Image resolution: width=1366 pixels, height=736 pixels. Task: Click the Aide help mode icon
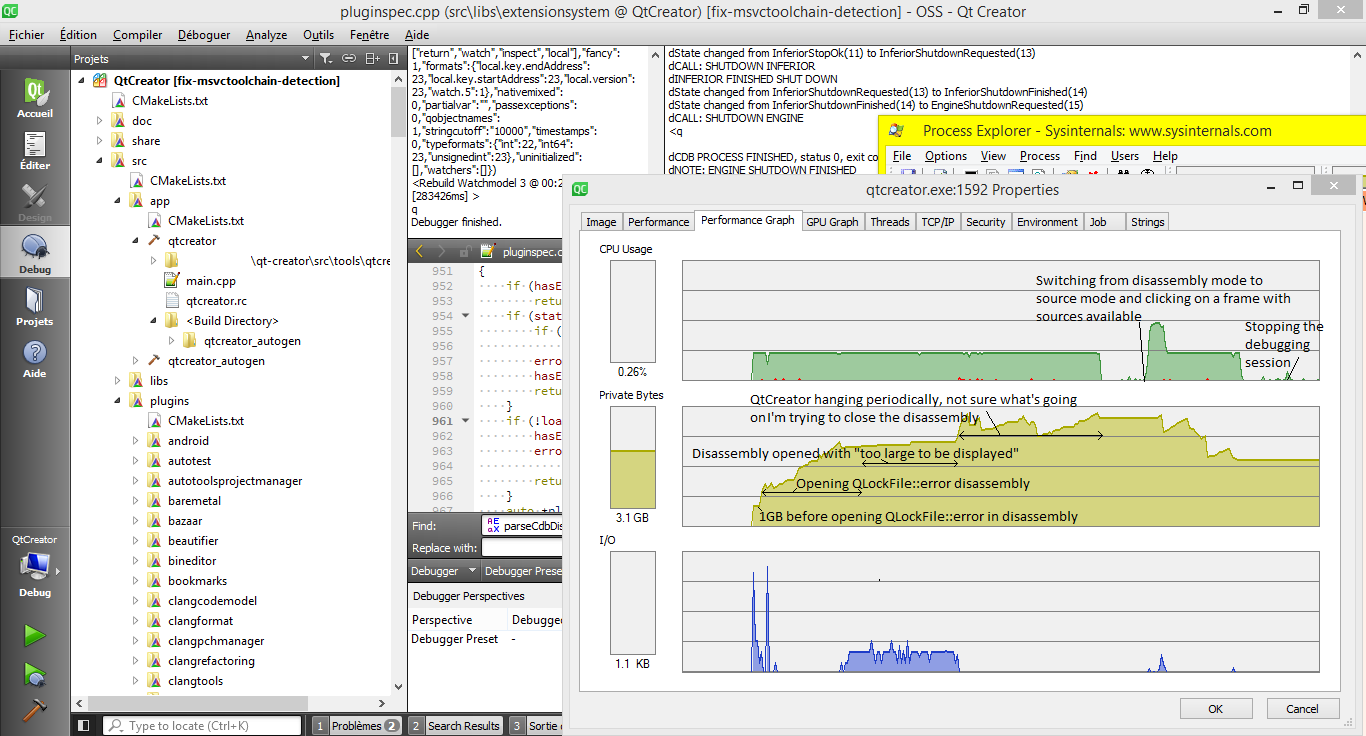click(x=35, y=359)
